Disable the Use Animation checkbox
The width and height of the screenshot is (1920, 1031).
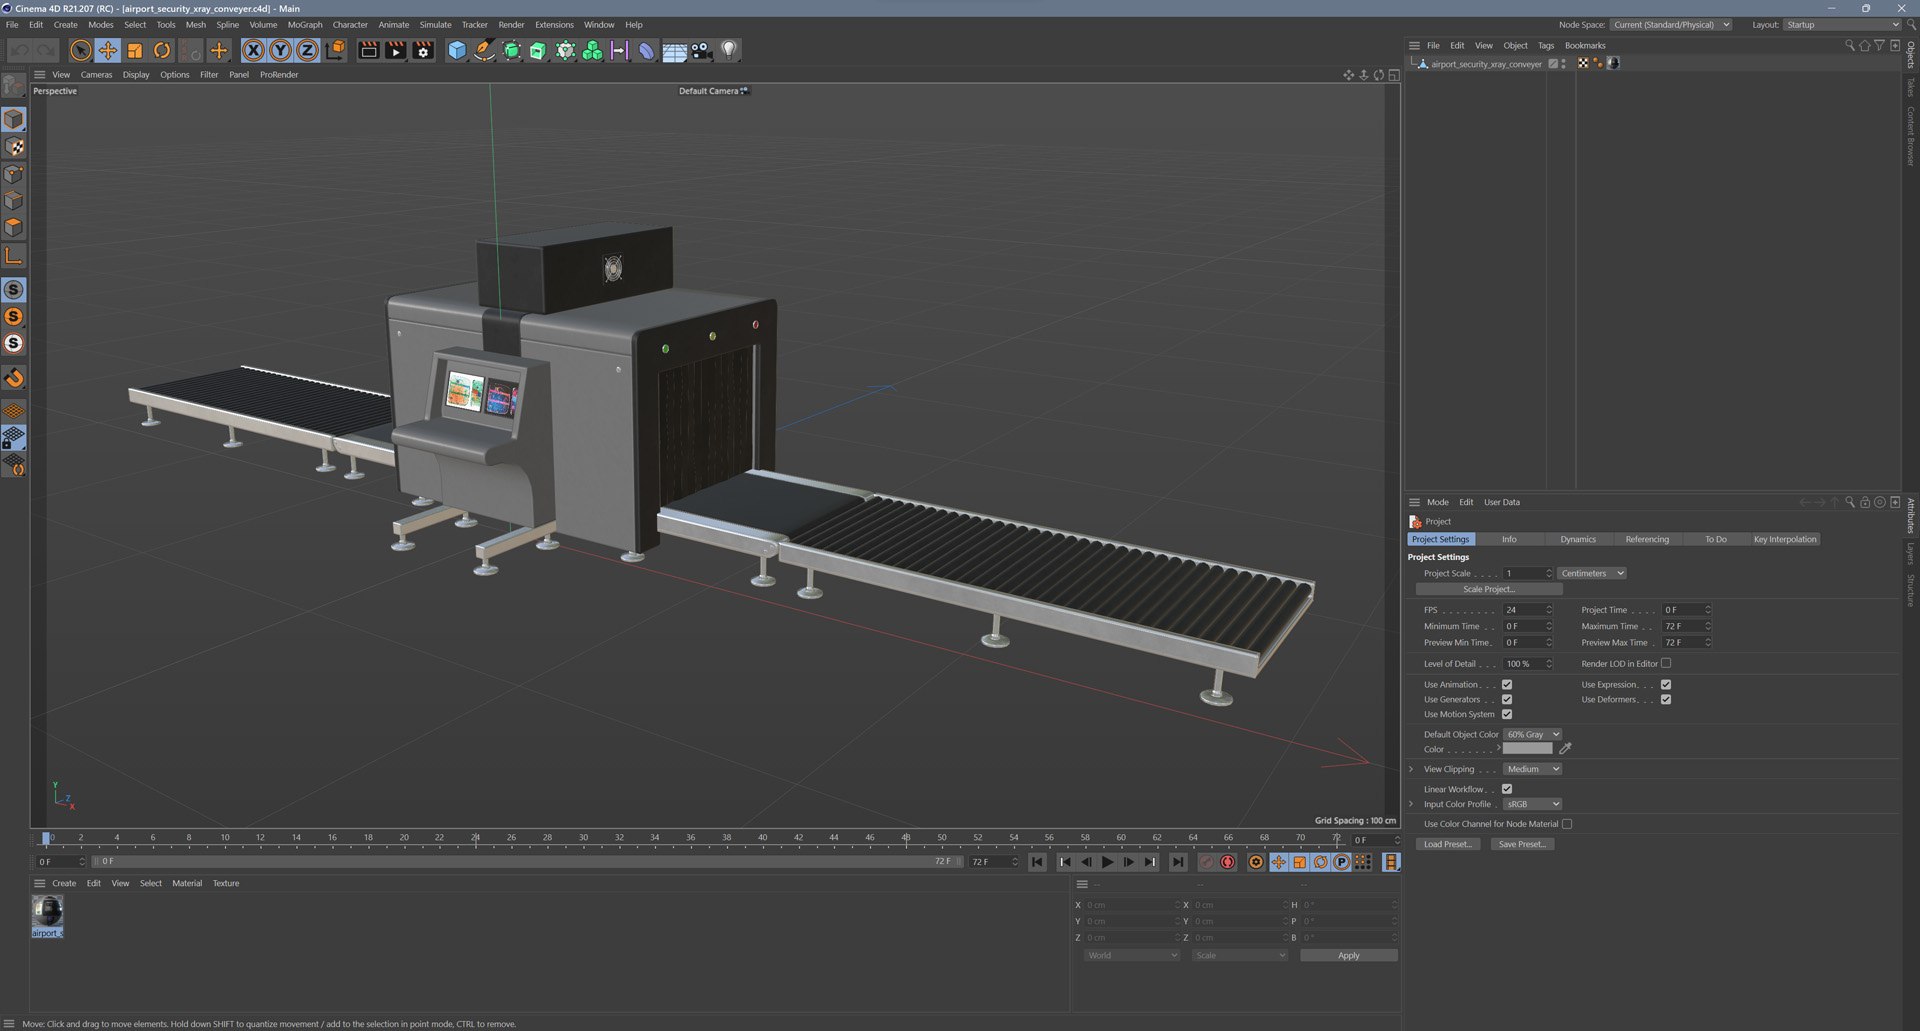(1507, 685)
